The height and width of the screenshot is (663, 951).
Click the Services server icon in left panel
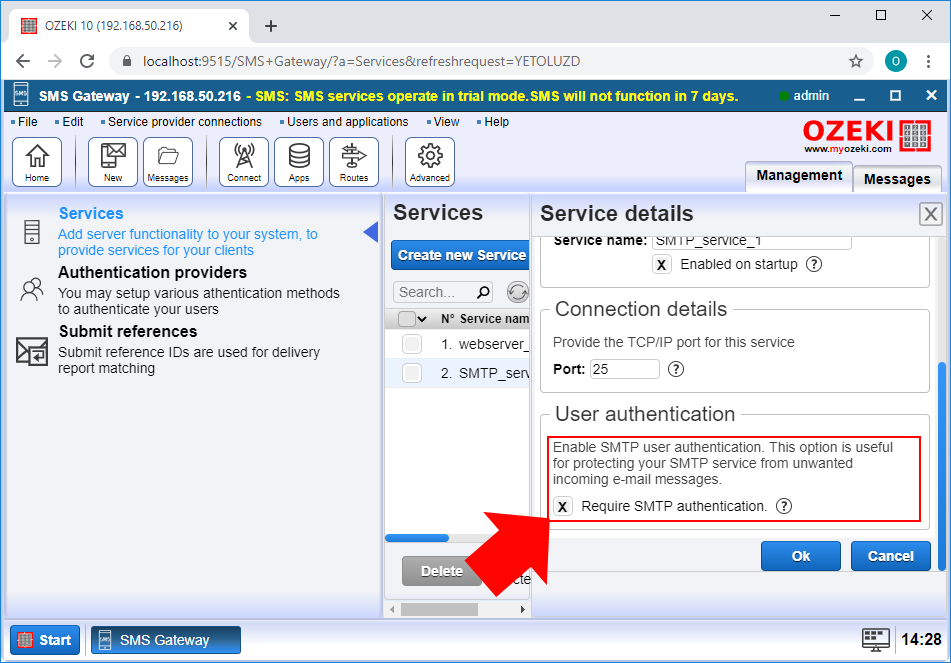pos(32,232)
